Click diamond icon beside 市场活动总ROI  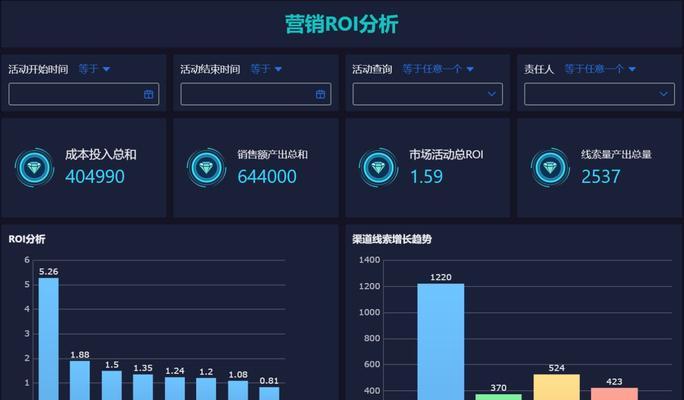click(378, 168)
